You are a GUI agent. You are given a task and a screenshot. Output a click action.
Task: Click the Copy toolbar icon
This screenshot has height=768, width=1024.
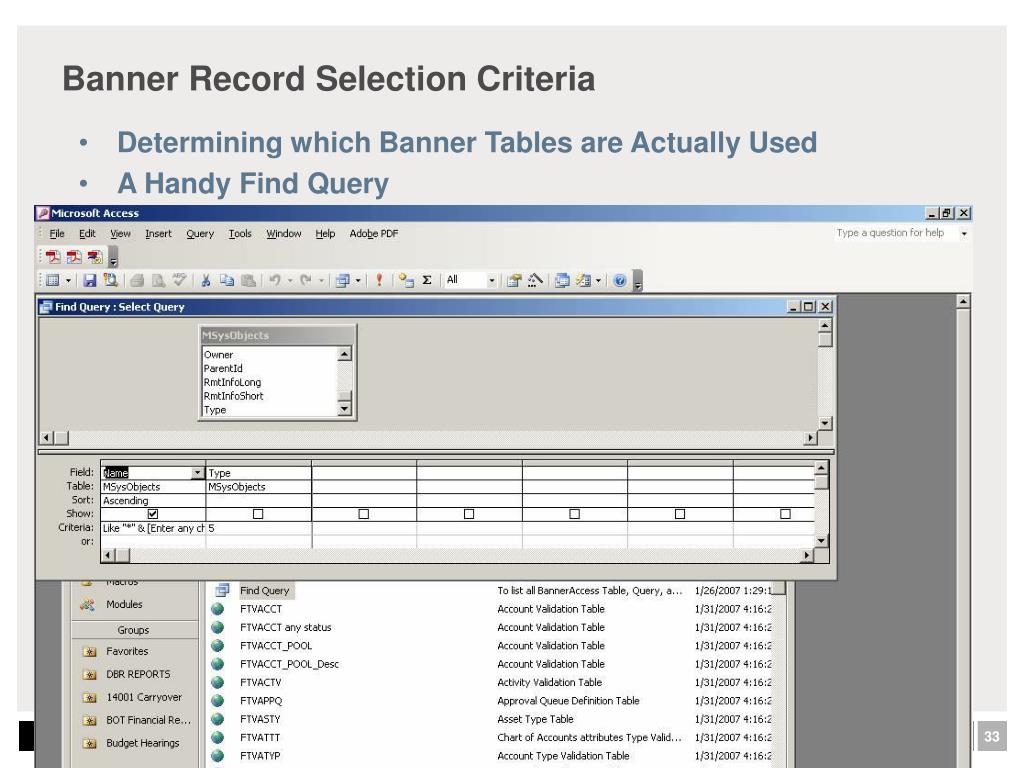click(x=227, y=280)
